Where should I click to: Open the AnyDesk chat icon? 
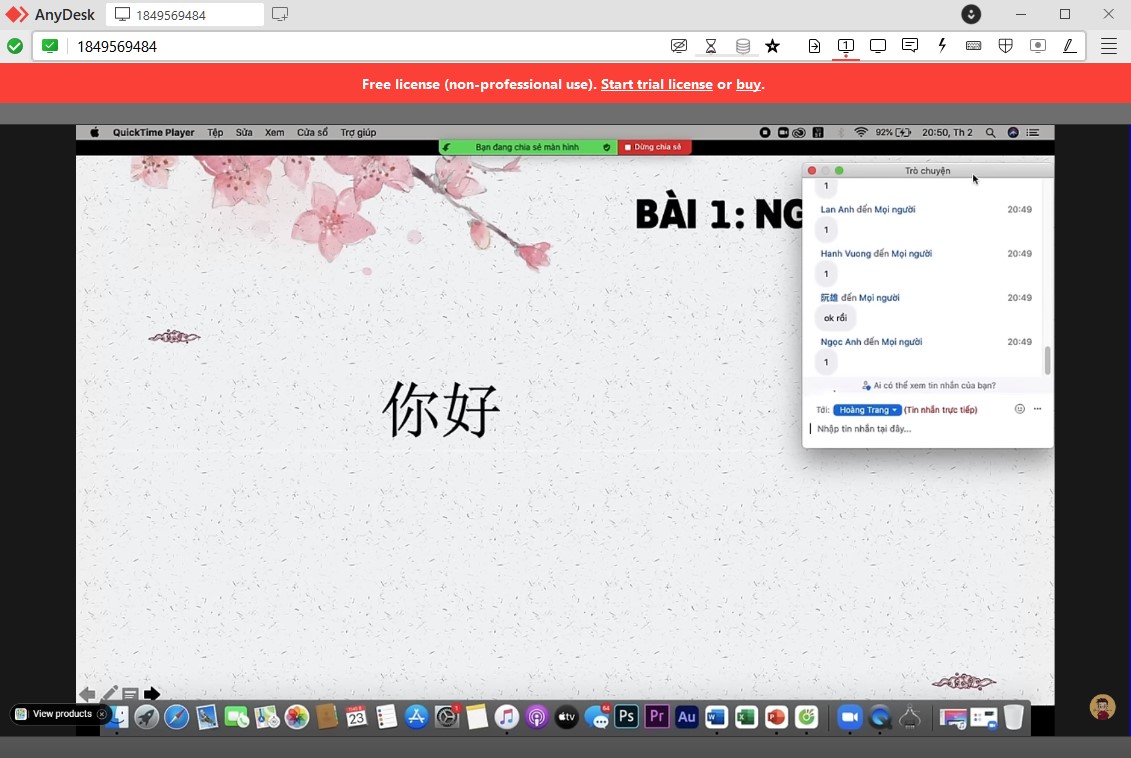[x=910, y=46]
